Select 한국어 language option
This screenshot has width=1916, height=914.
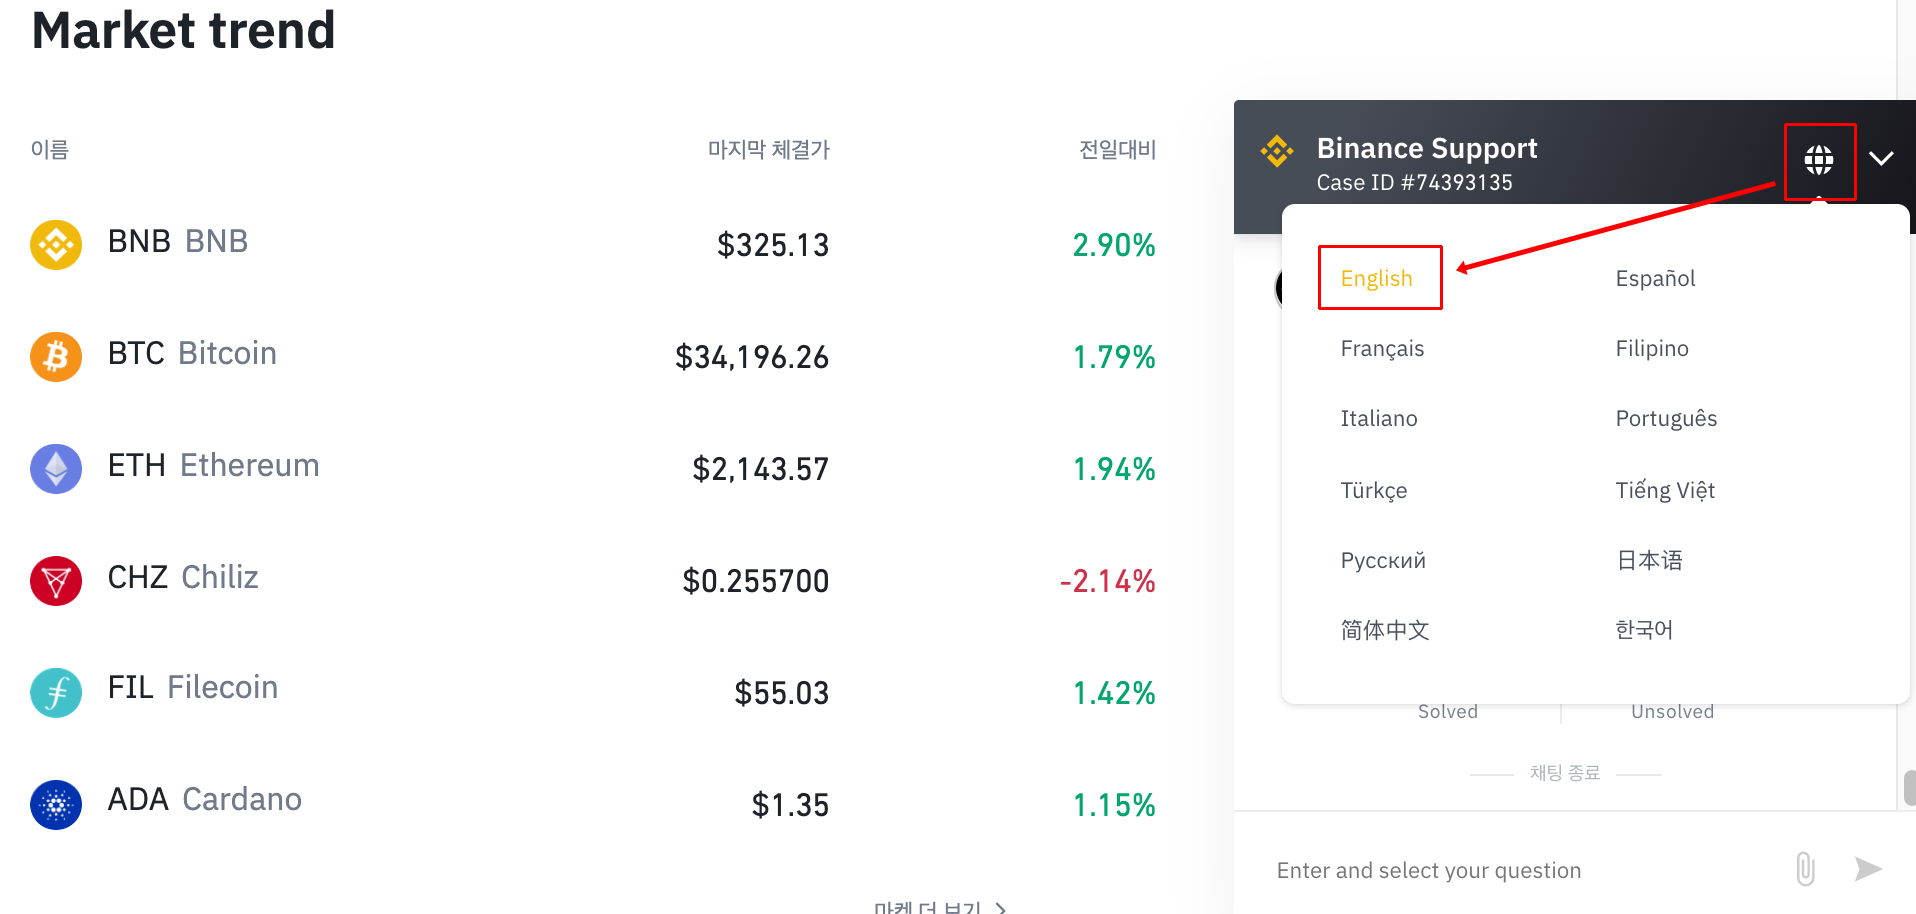1644,630
